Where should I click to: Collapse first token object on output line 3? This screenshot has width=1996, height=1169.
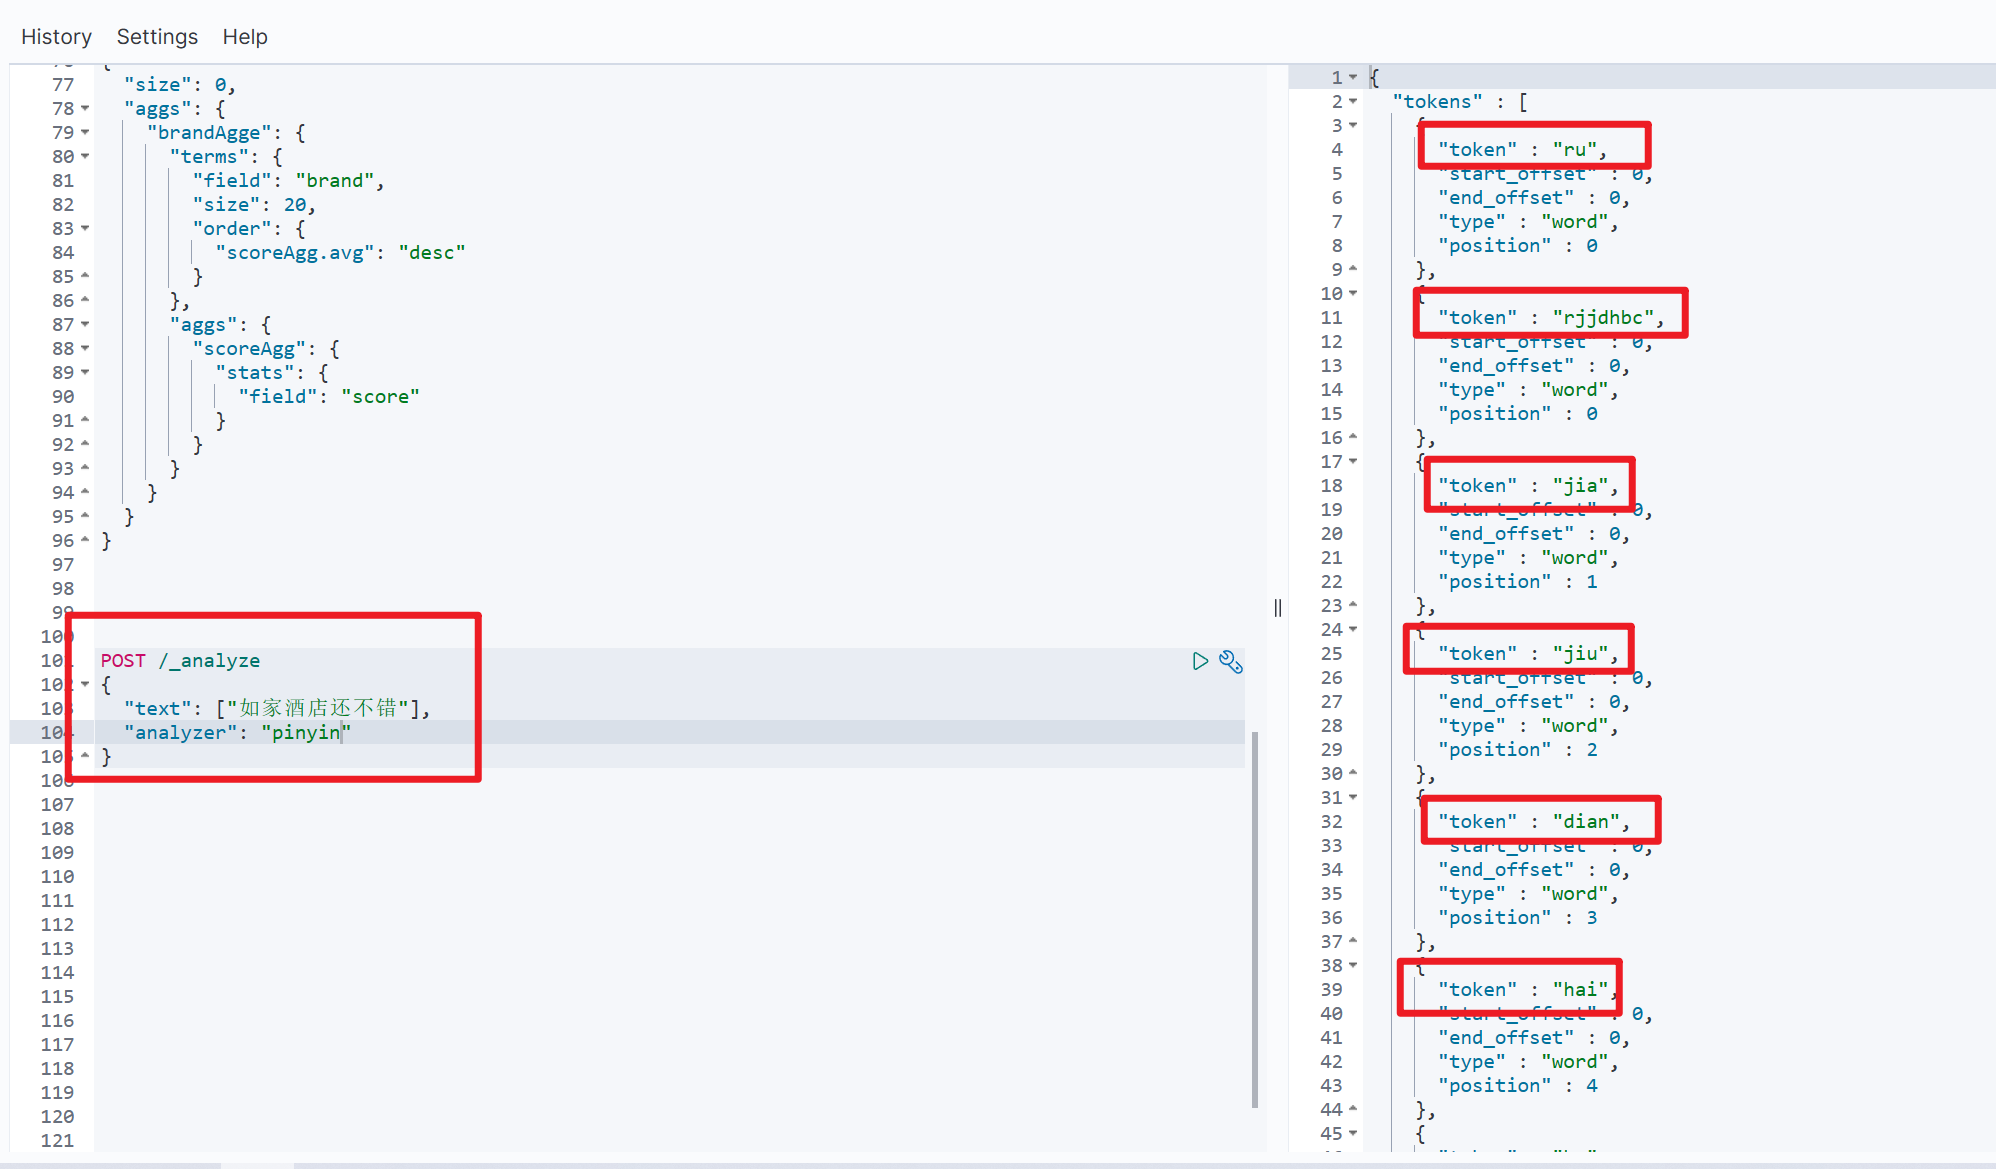pyautogui.click(x=1353, y=125)
